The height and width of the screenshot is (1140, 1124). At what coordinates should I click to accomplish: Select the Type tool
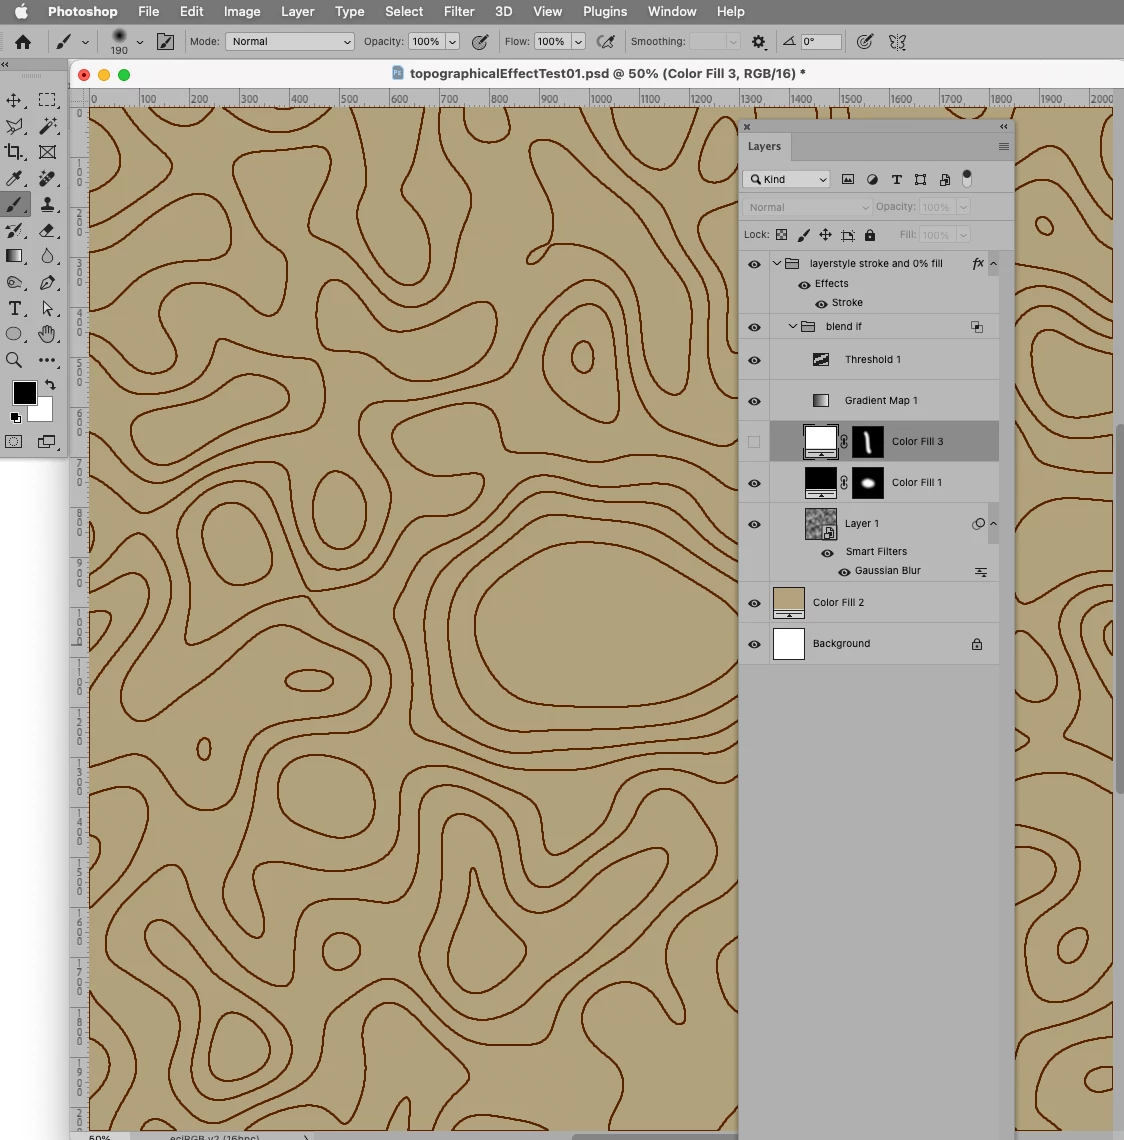point(14,308)
